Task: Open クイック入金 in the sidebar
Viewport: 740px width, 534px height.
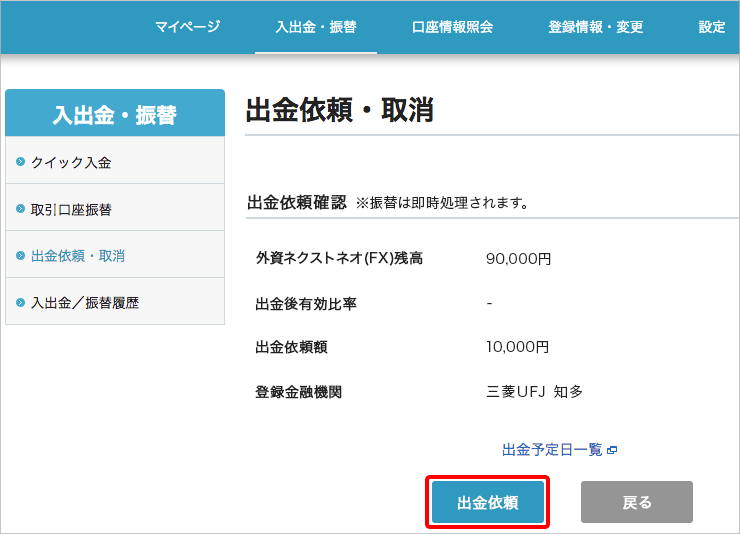Action: (71, 162)
